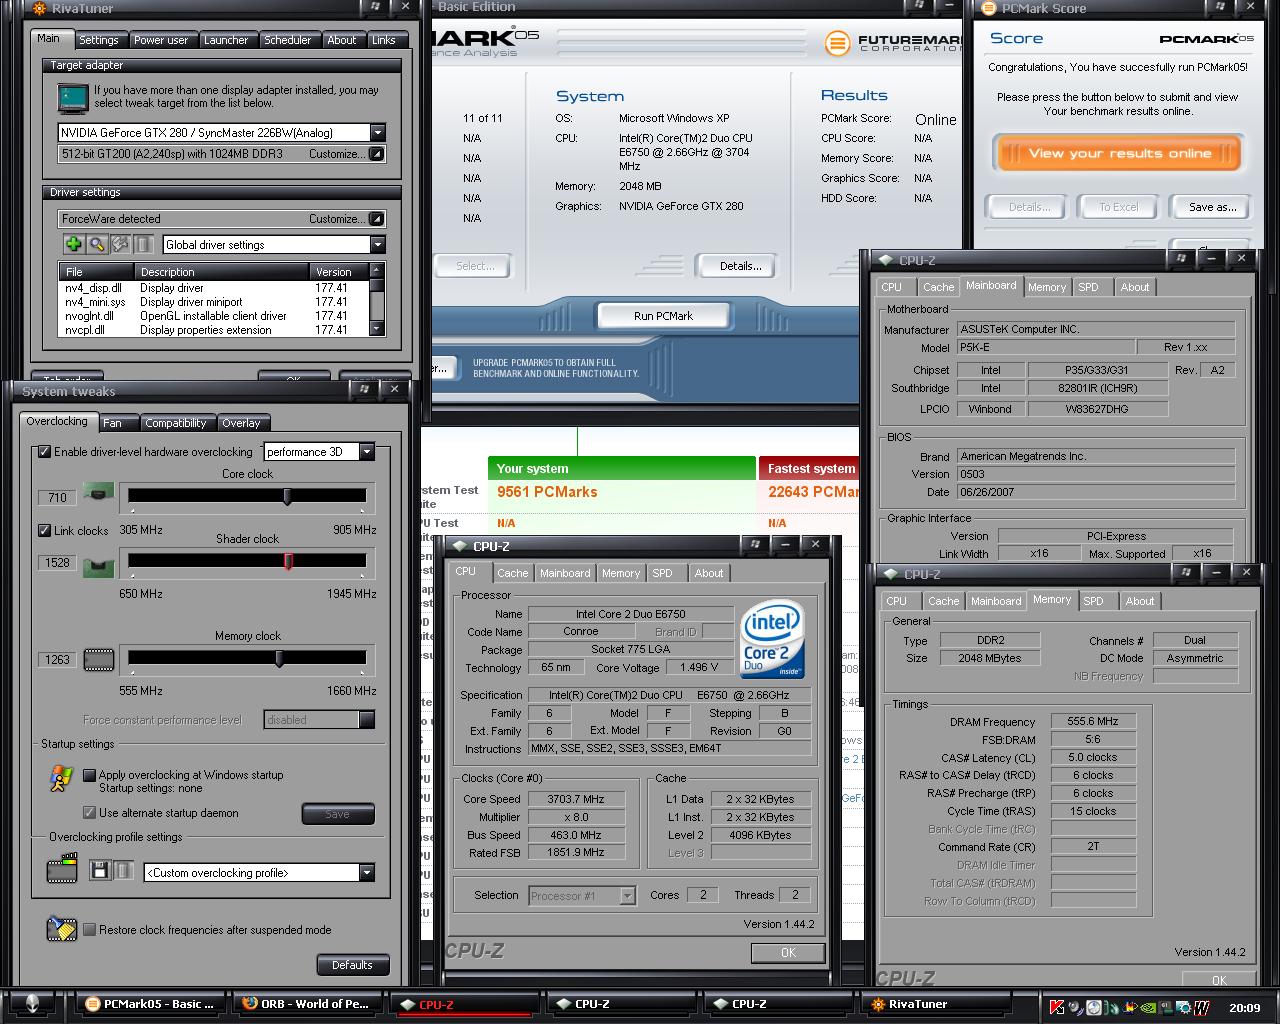Click the Customize icon next to ForceWare detected

(376, 219)
